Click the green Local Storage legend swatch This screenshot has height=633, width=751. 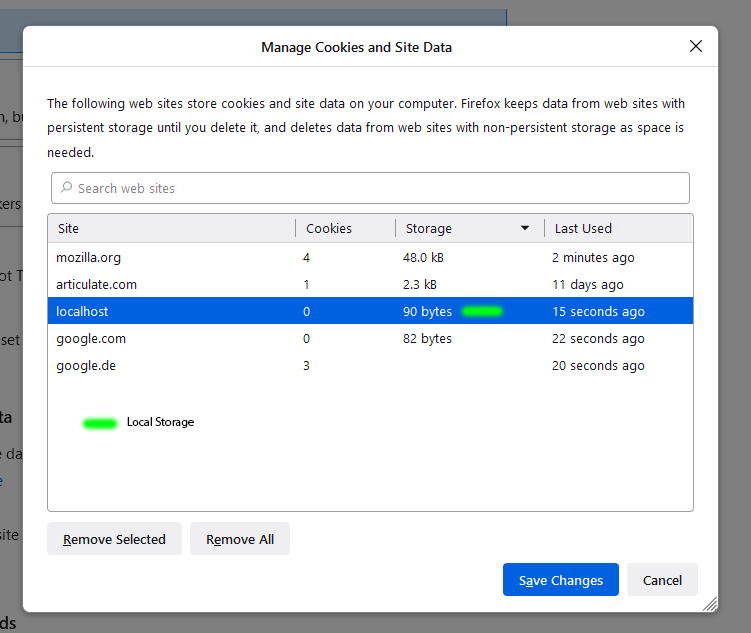[100, 423]
